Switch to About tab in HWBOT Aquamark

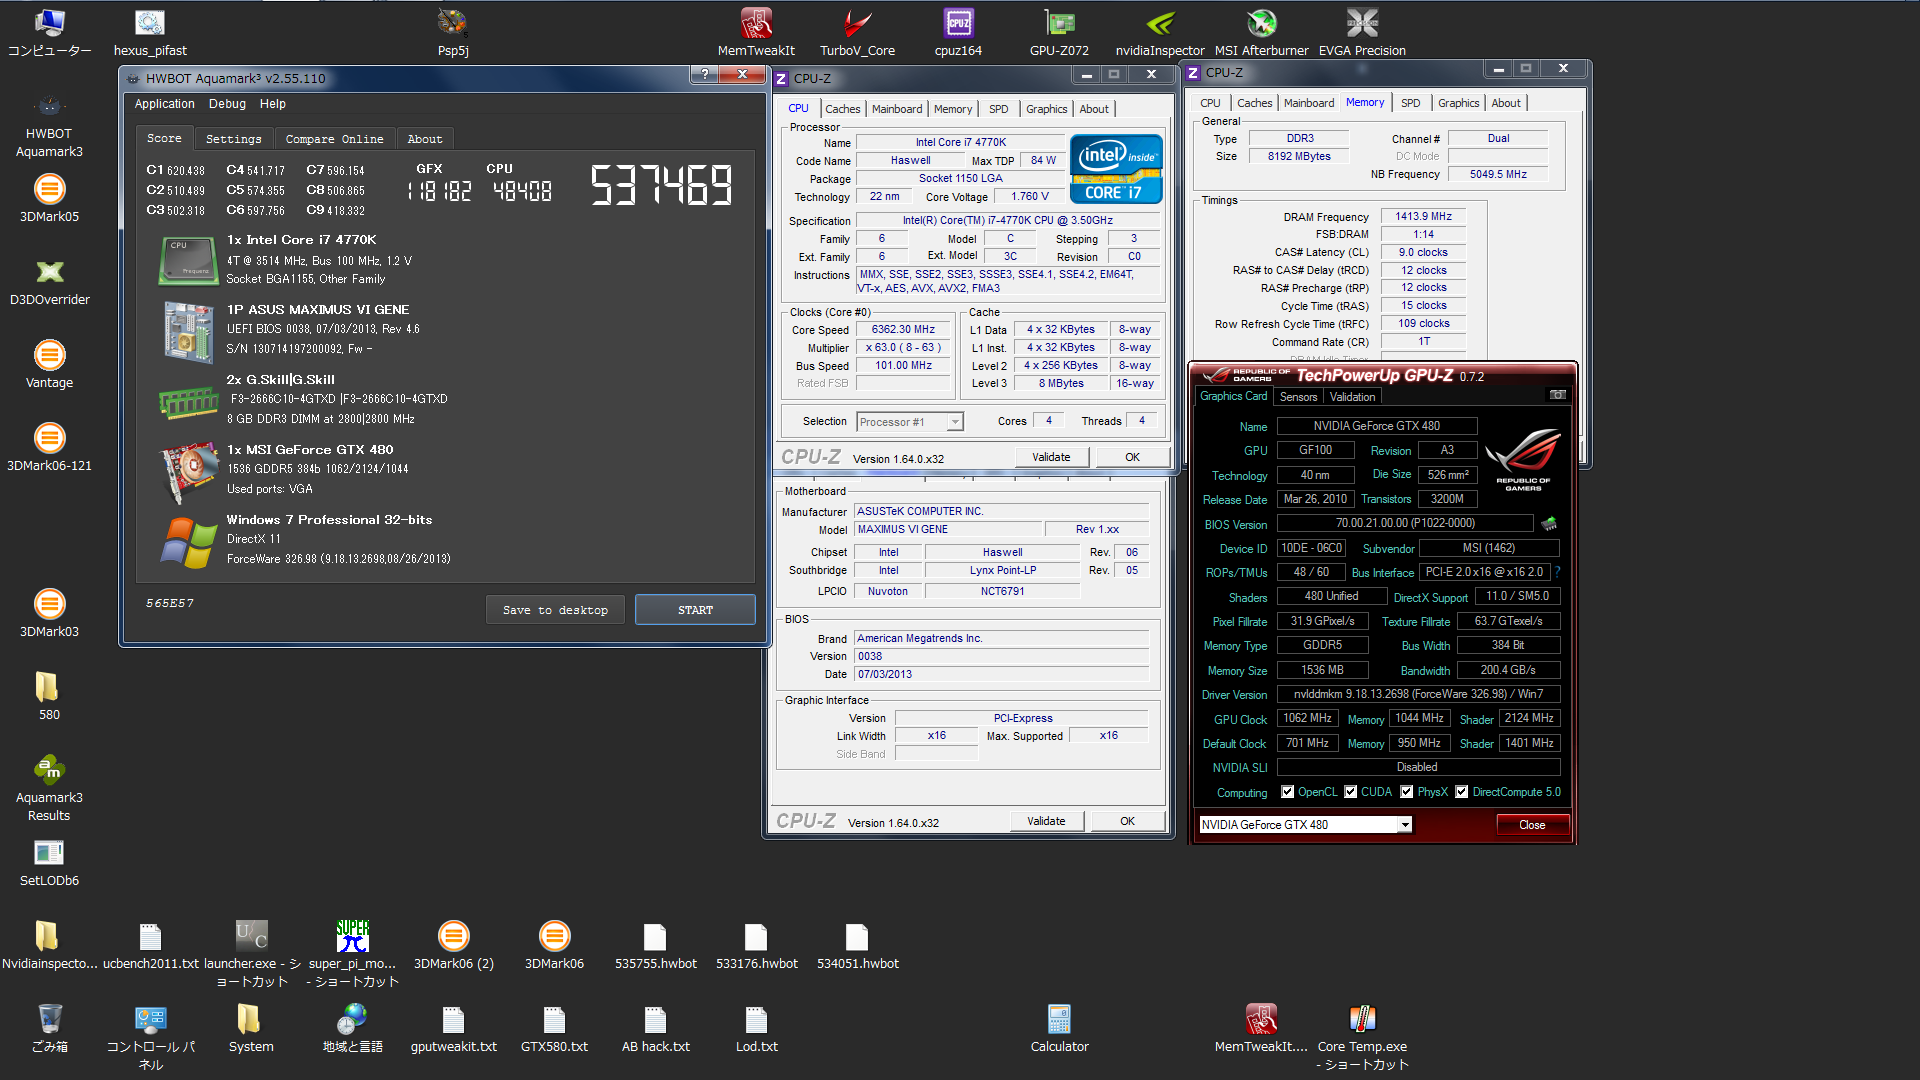pyautogui.click(x=424, y=139)
